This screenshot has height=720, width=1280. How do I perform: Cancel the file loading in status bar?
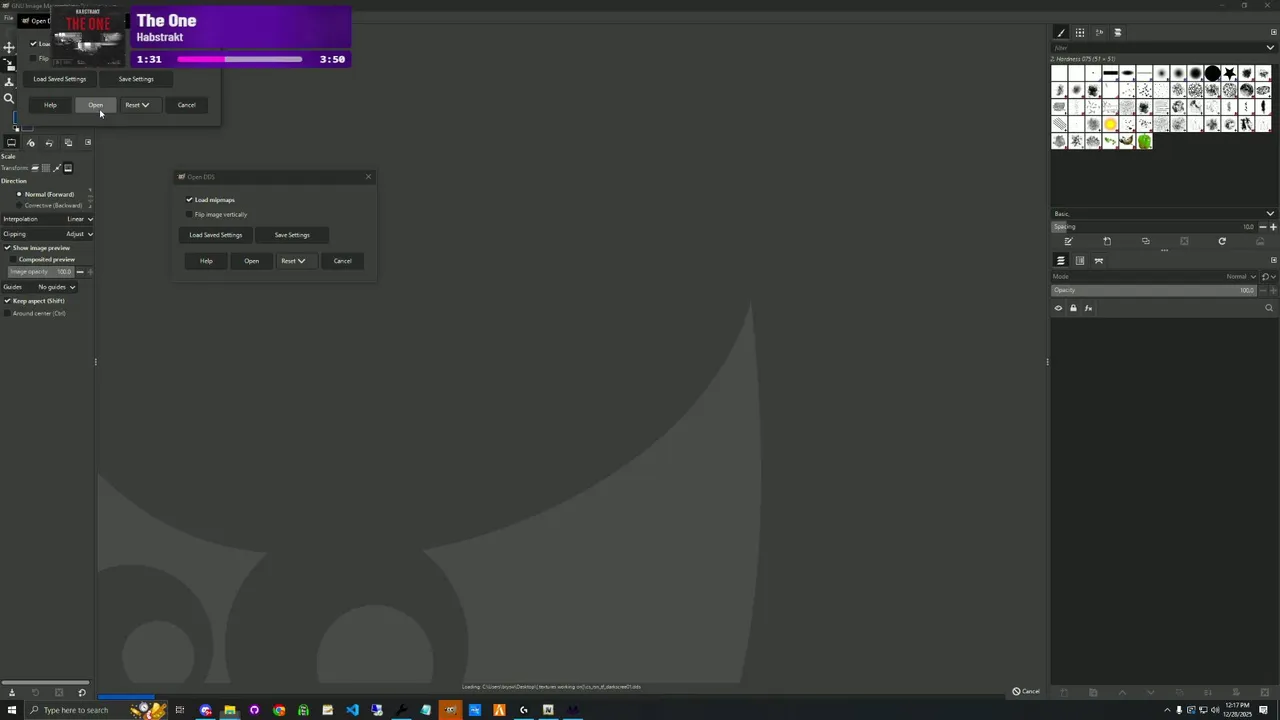(x=1026, y=691)
